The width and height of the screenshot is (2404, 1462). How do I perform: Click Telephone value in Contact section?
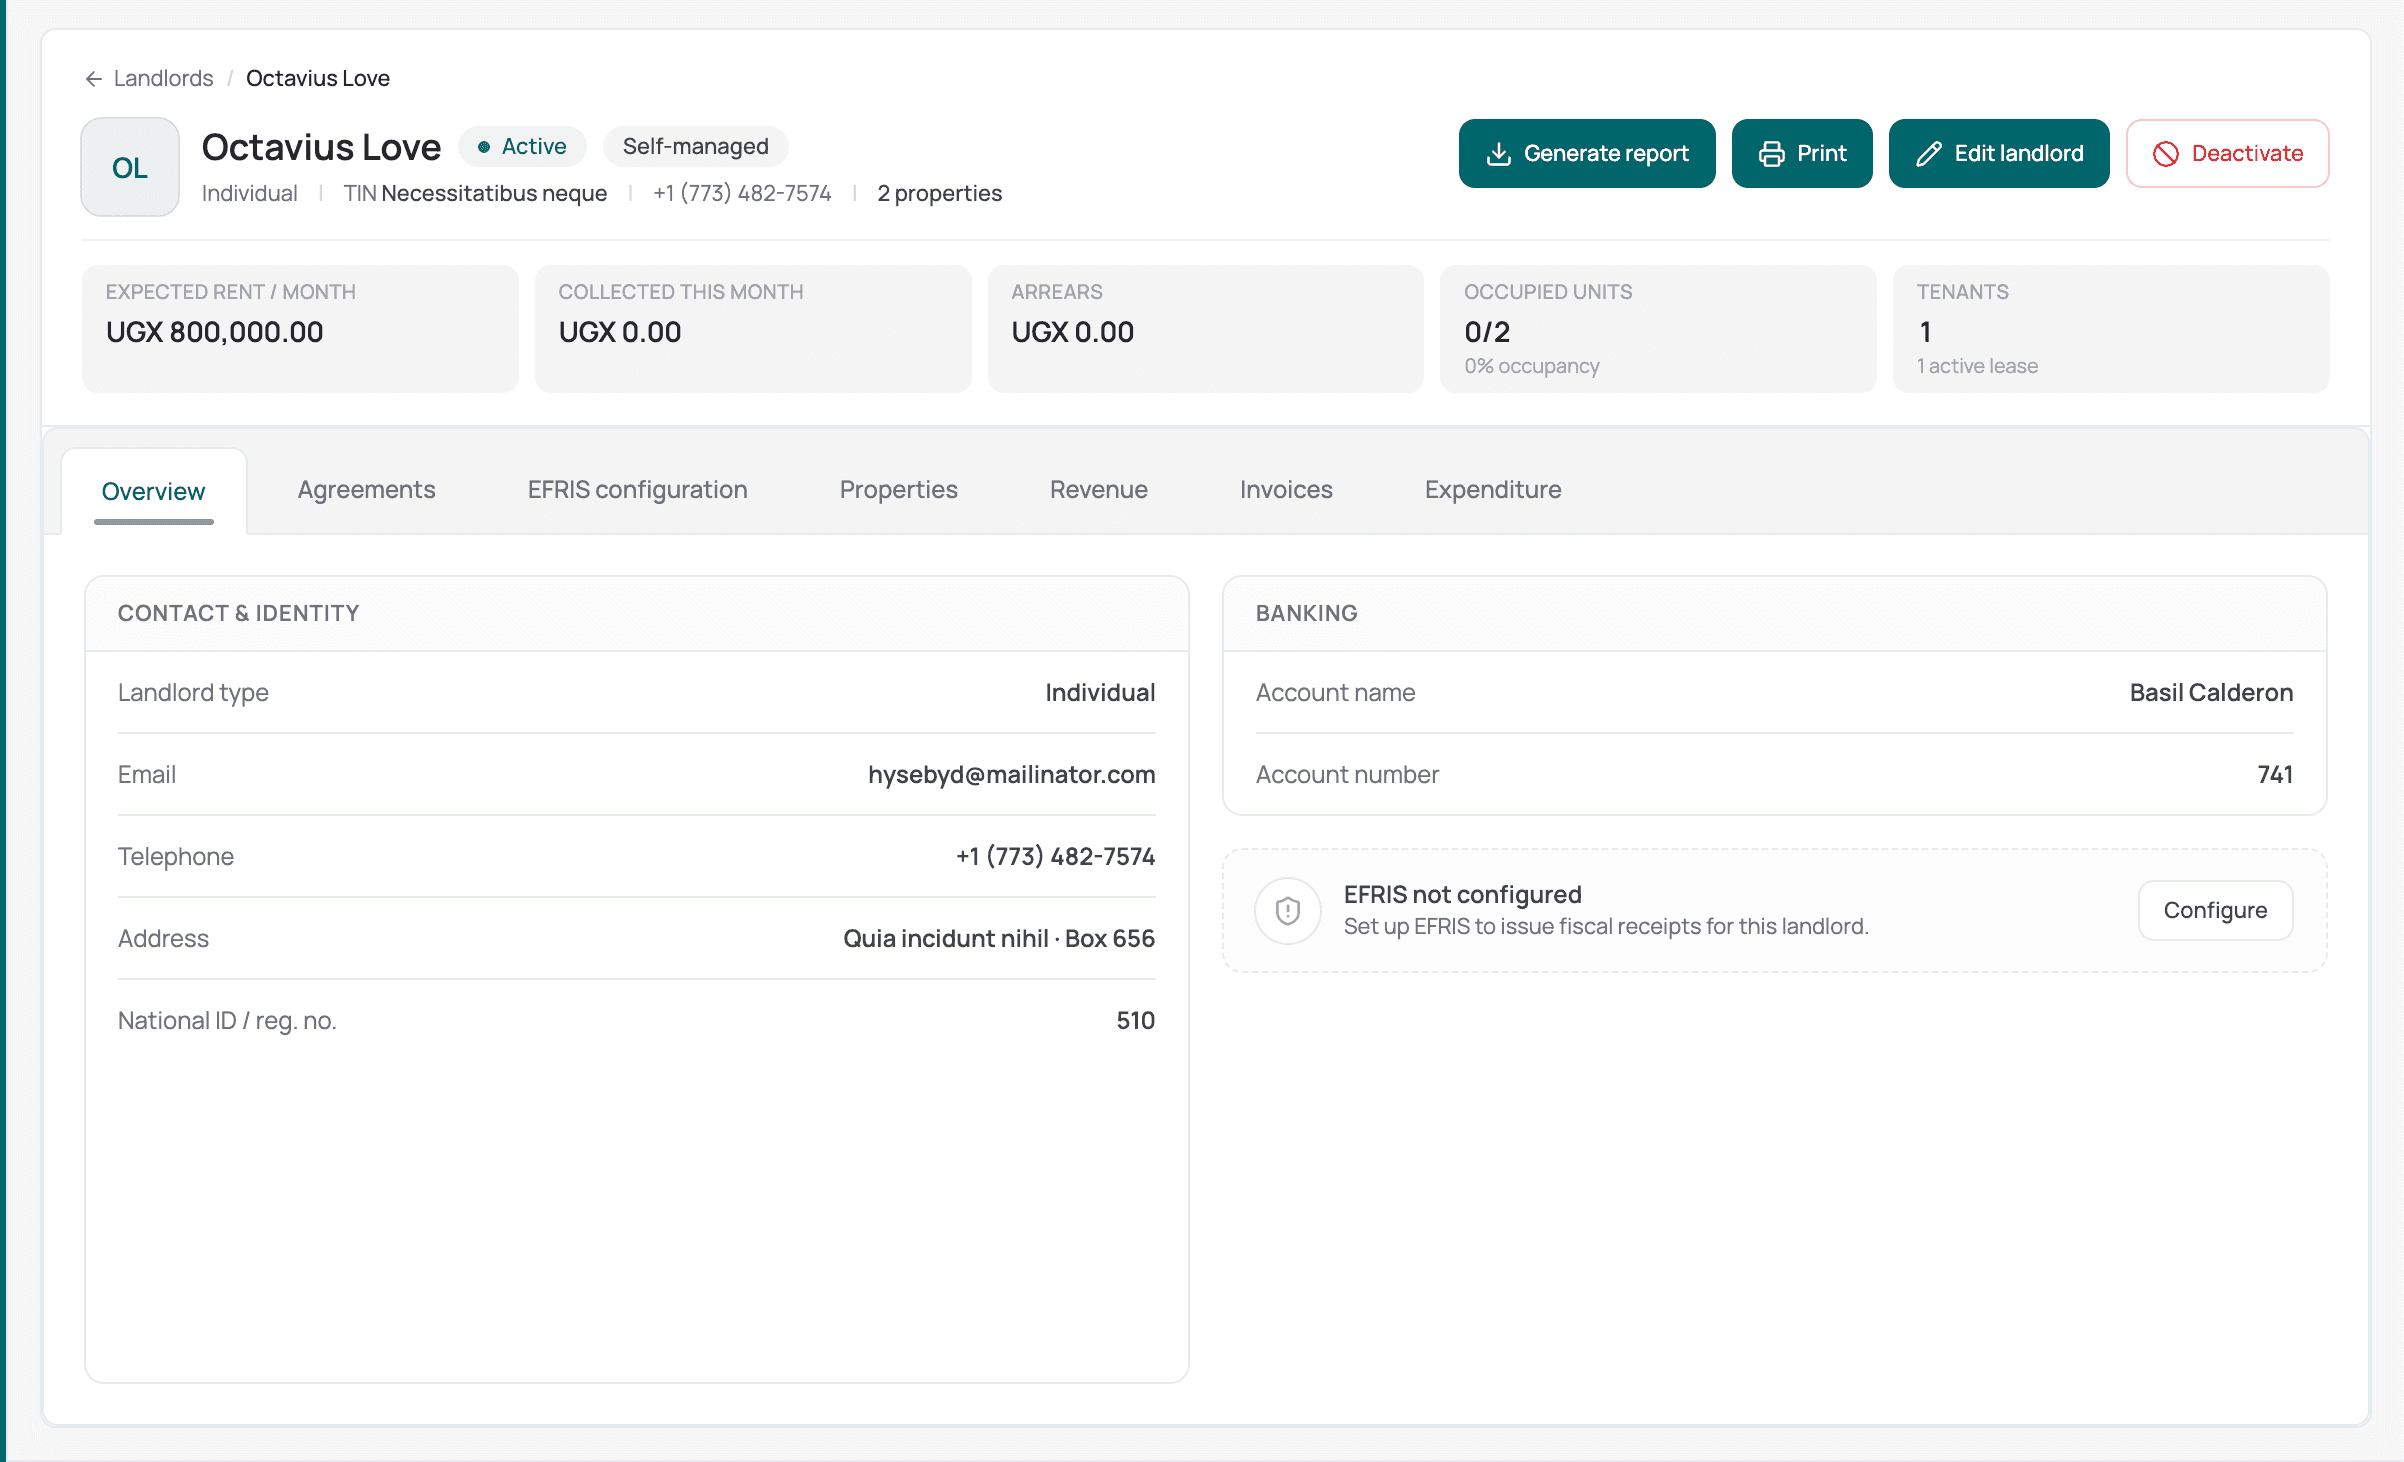coord(1056,857)
